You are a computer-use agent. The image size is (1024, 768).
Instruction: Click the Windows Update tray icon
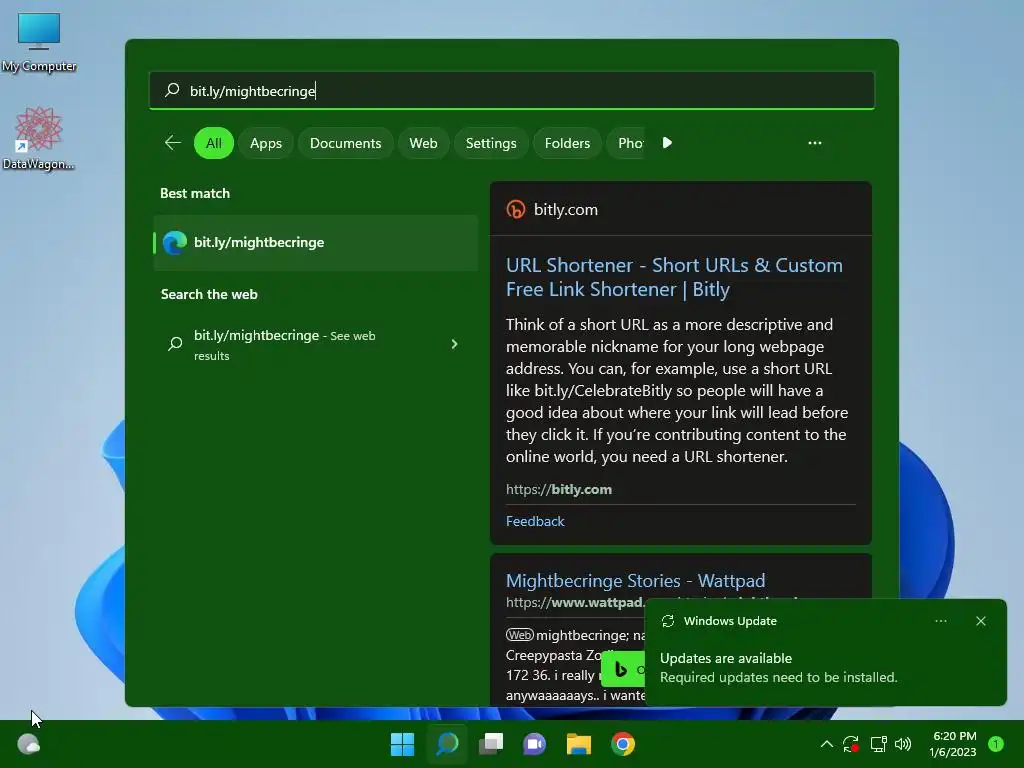[x=850, y=744]
